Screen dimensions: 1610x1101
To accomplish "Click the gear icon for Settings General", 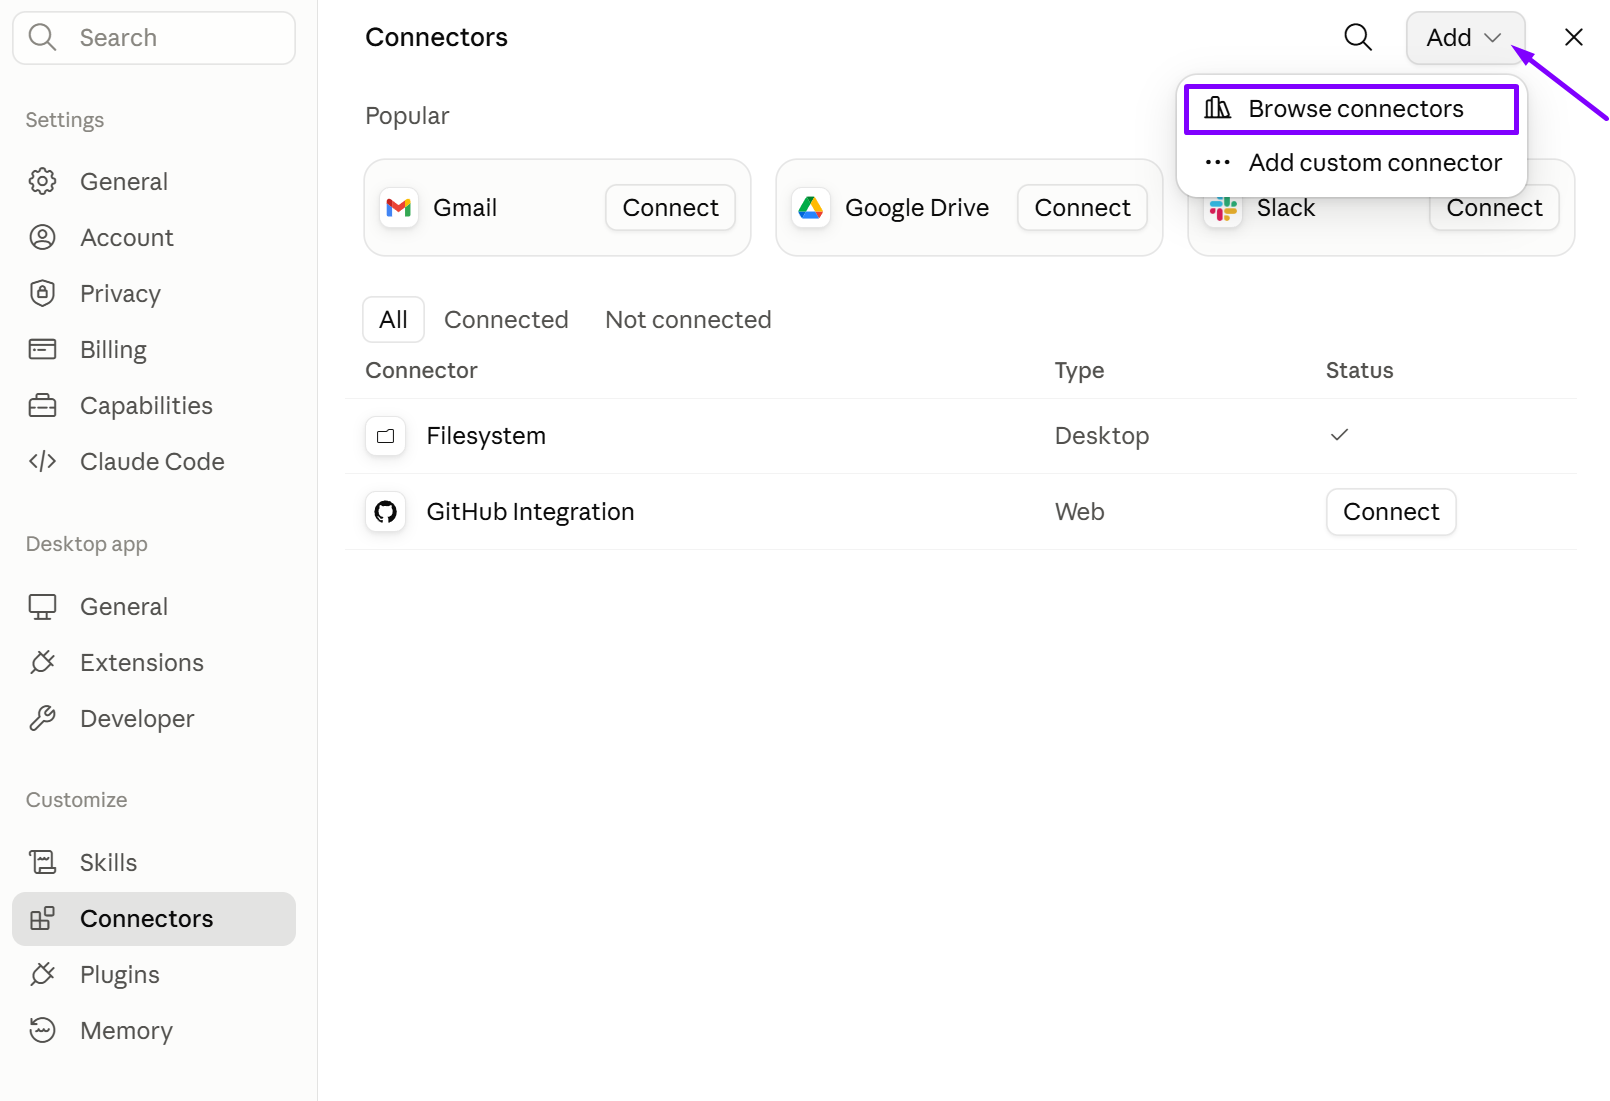I will coord(42,181).
